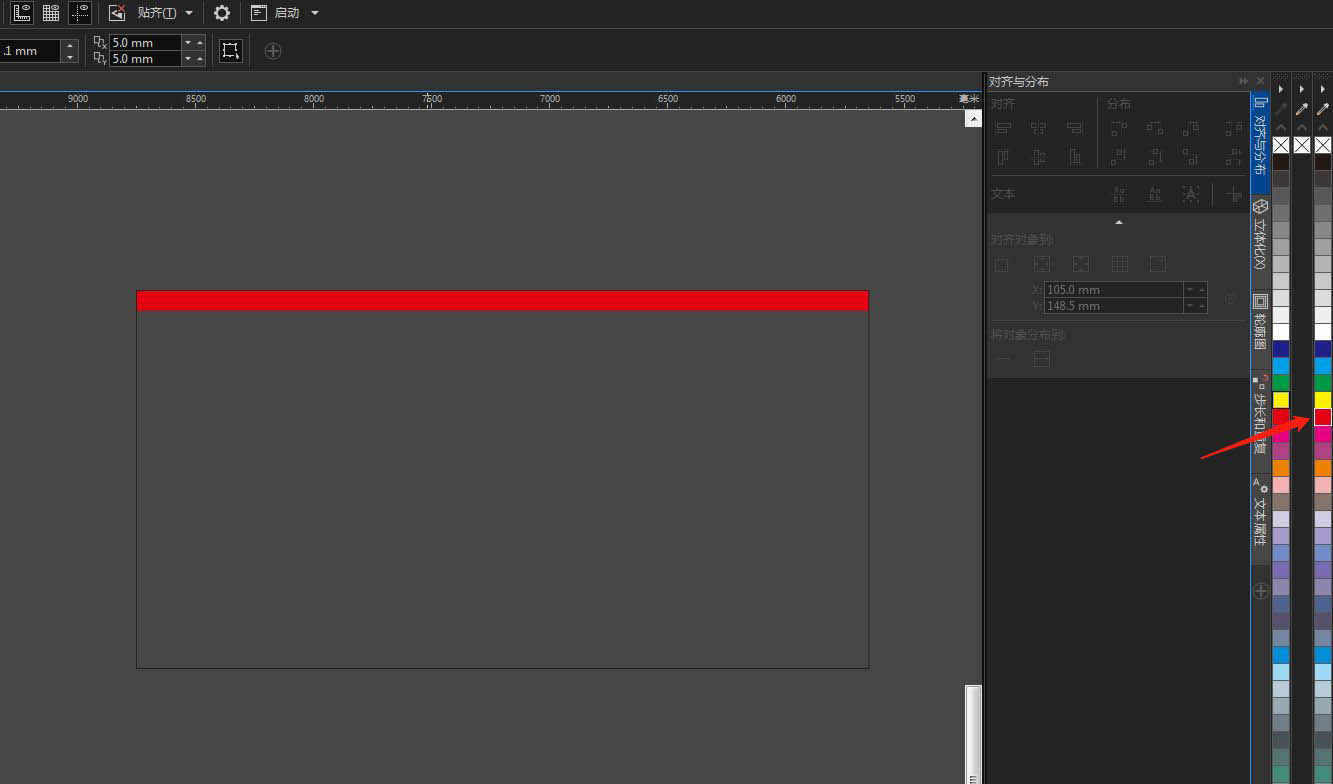Click the distribute top icon
Image resolution: width=1333 pixels, height=784 pixels.
[1119, 157]
